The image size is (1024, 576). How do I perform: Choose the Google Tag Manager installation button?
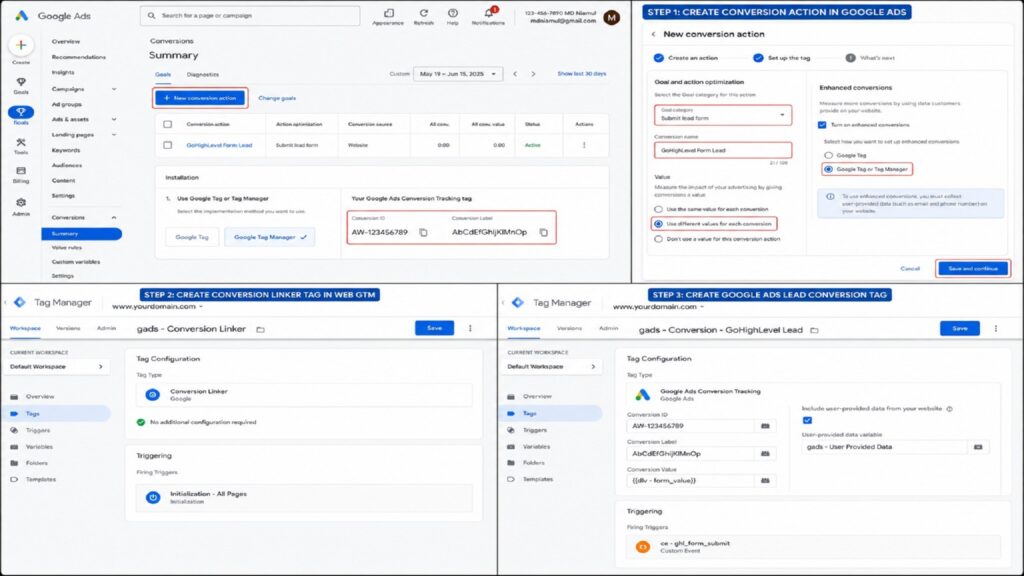coord(269,237)
